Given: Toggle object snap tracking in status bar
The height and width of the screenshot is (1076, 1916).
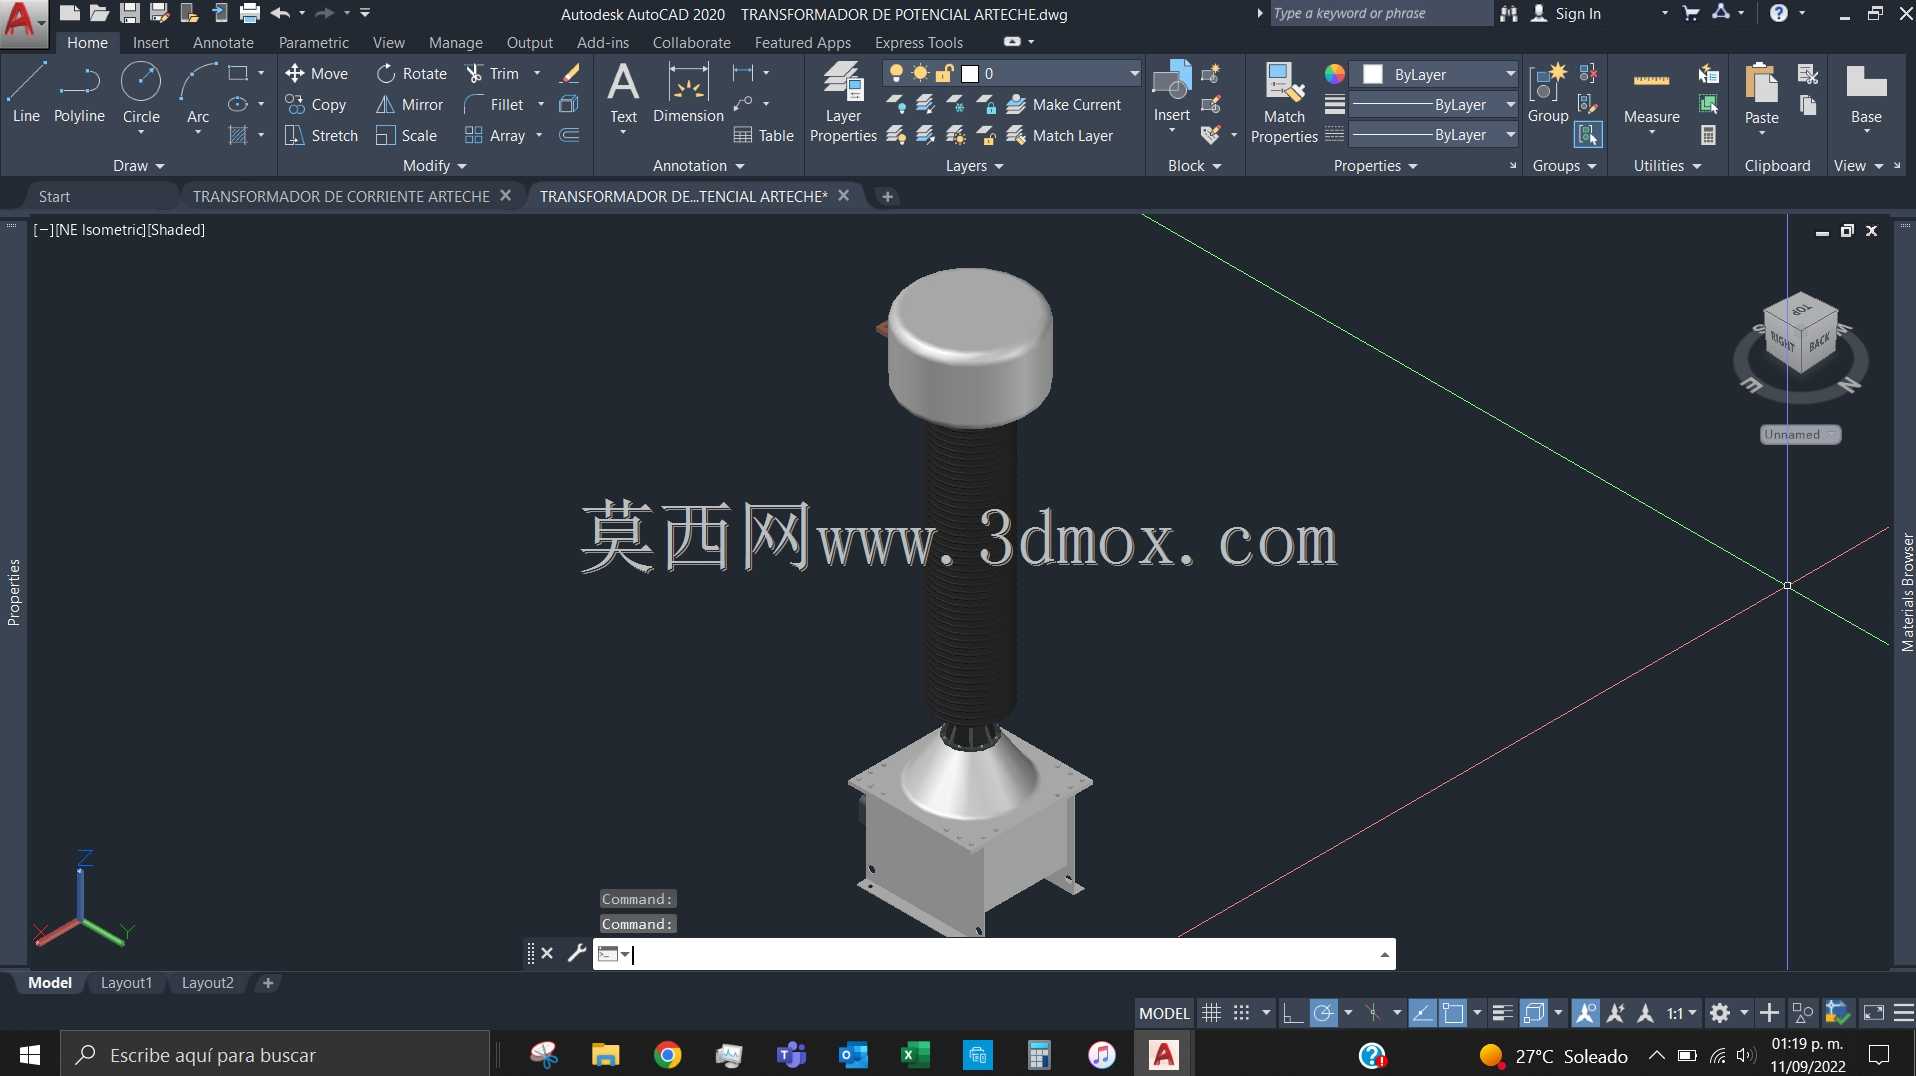Looking at the screenshot, I should [x=1421, y=1013].
